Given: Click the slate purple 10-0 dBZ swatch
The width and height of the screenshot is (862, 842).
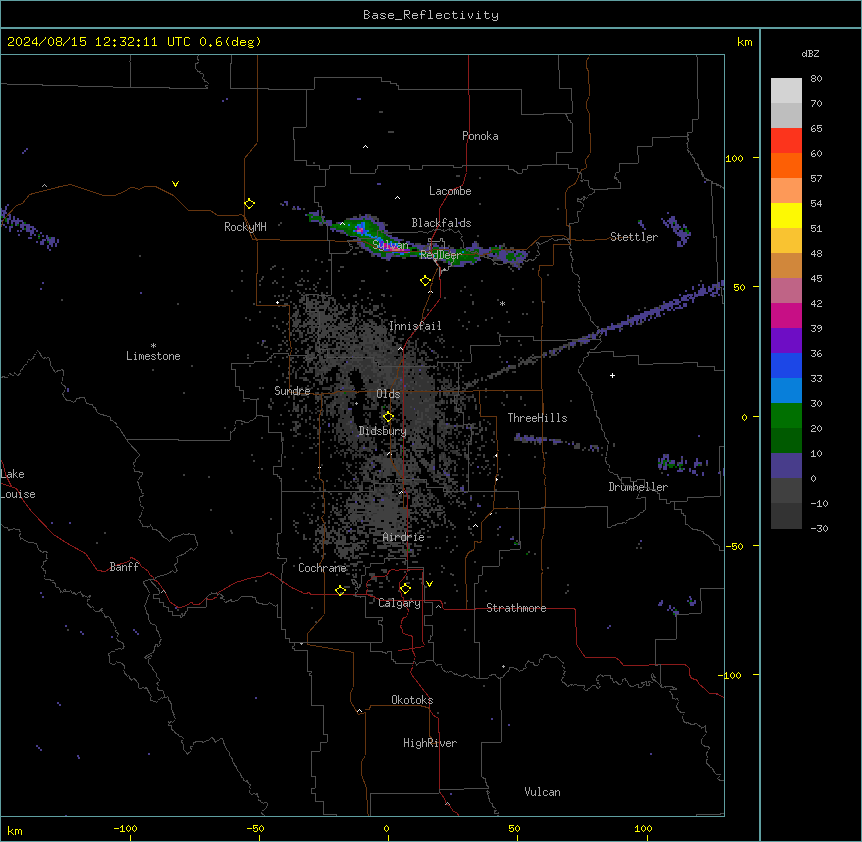Looking at the screenshot, I should tap(786, 466).
